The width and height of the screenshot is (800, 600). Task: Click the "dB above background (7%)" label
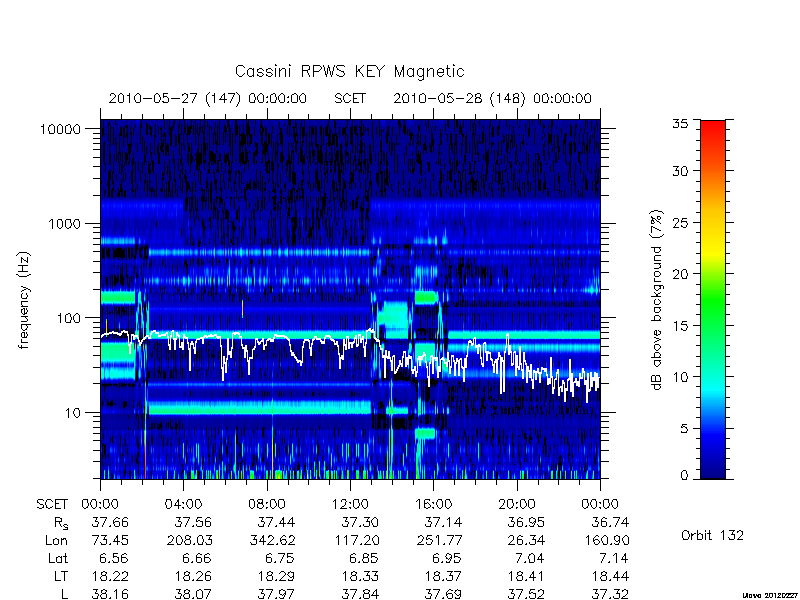click(x=657, y=300)
